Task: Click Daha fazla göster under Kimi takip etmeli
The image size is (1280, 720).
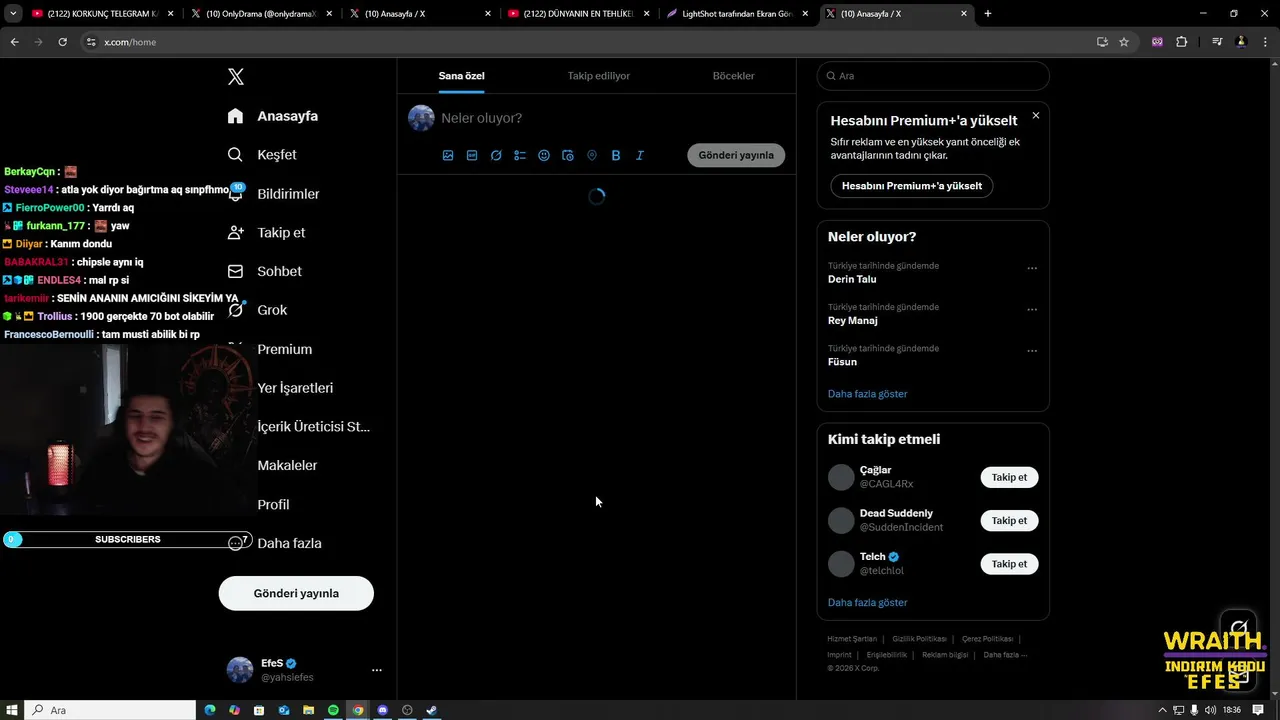Action: click(x=867, y=603)
